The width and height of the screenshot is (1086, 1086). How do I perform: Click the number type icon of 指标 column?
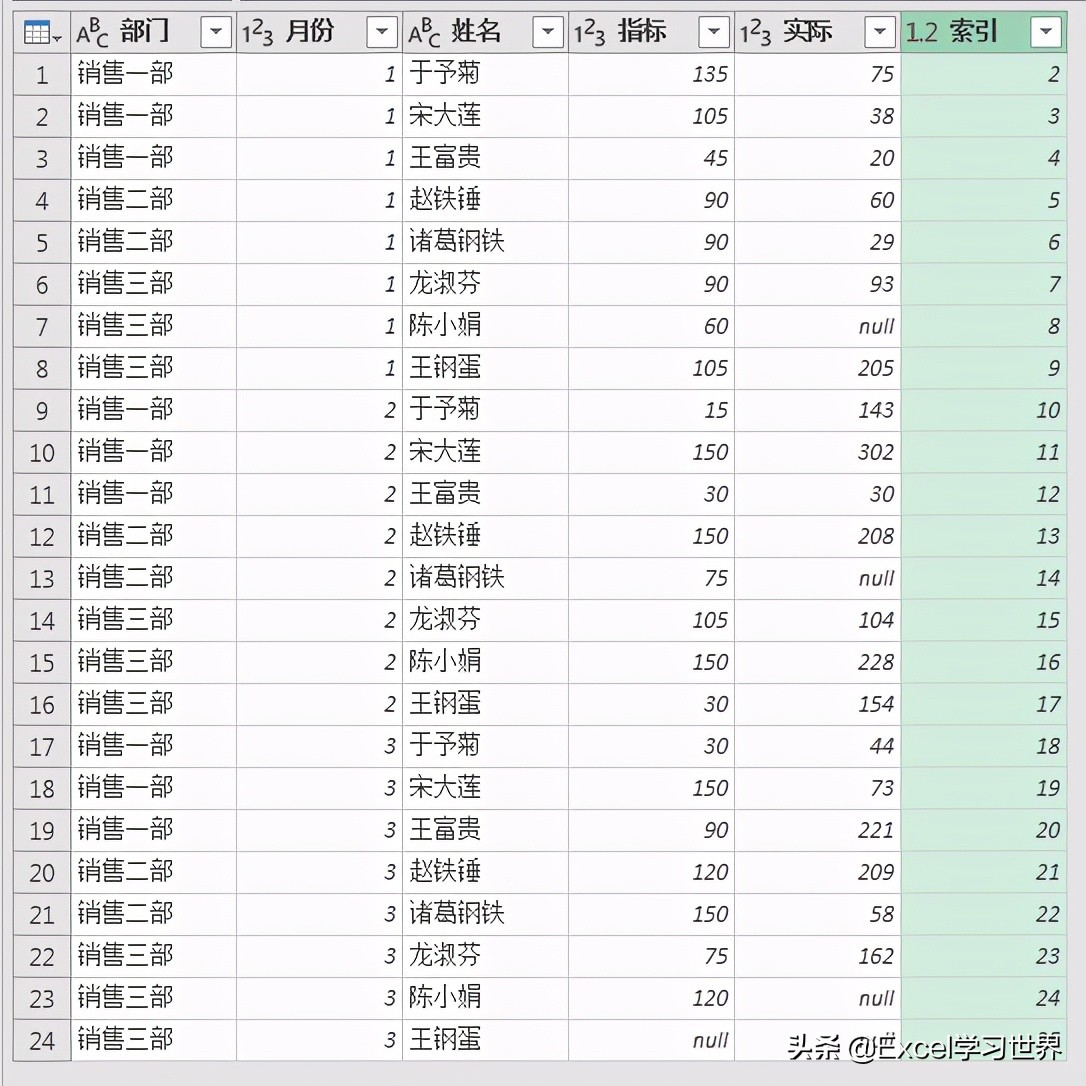(589, 33)
